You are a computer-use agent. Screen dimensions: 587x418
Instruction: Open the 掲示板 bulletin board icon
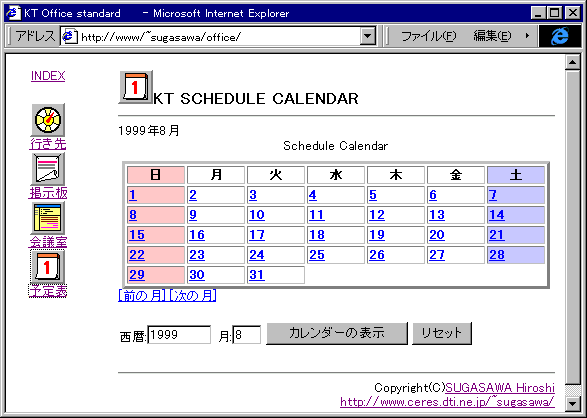[48, 169]
